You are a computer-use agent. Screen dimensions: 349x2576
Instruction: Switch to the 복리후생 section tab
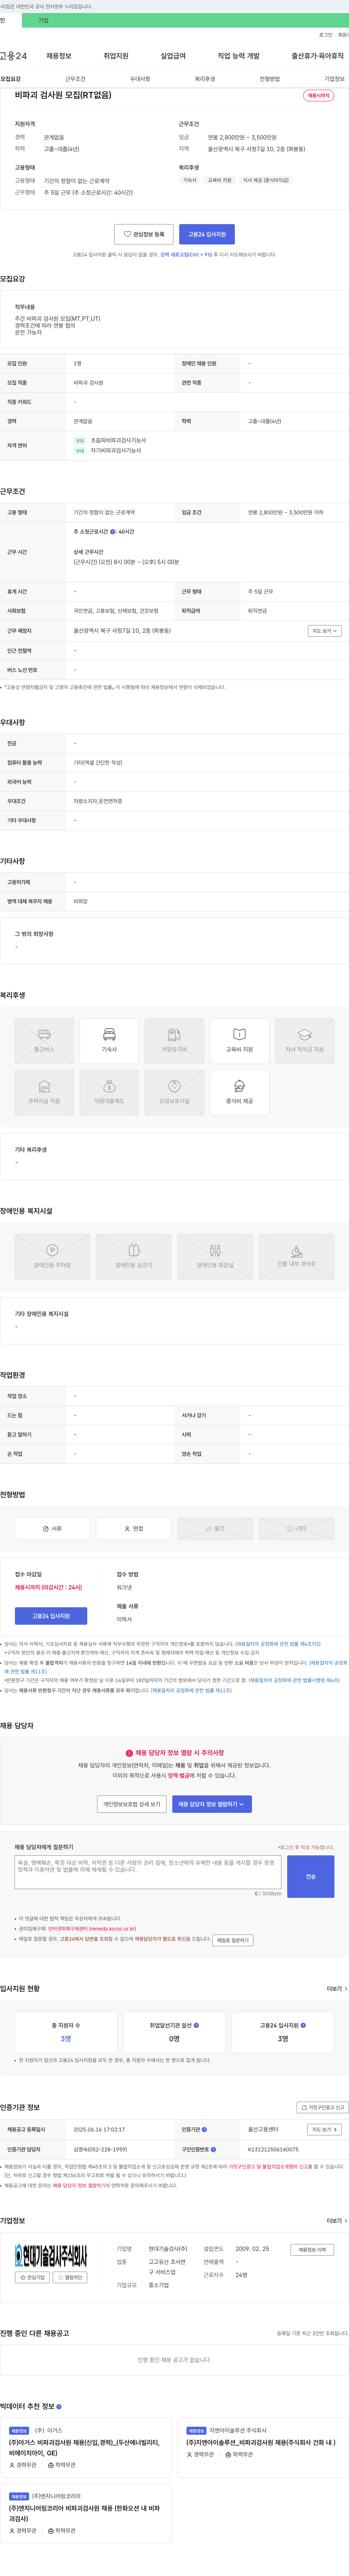tap(205, 79)
